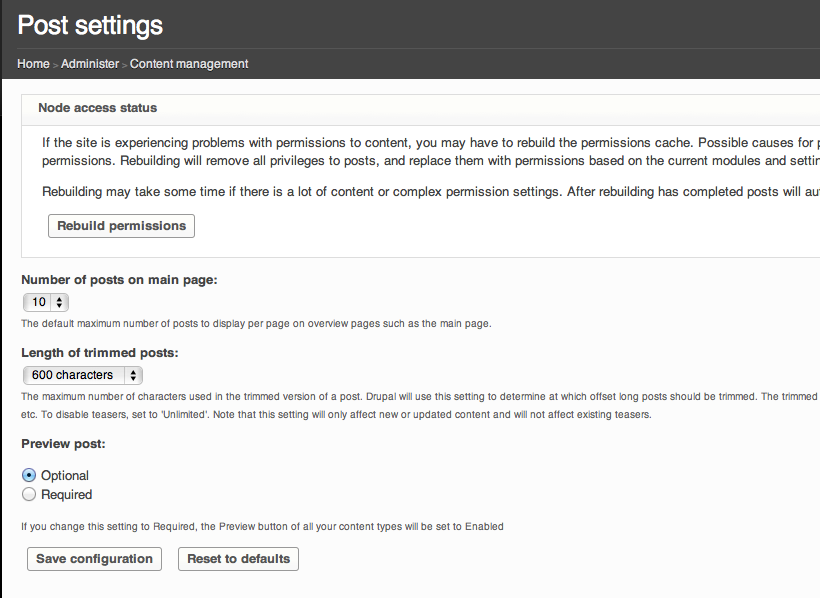Click the trimmed posts help description text
This screenshot has width=820, height=598.
[x=400, y=405]
